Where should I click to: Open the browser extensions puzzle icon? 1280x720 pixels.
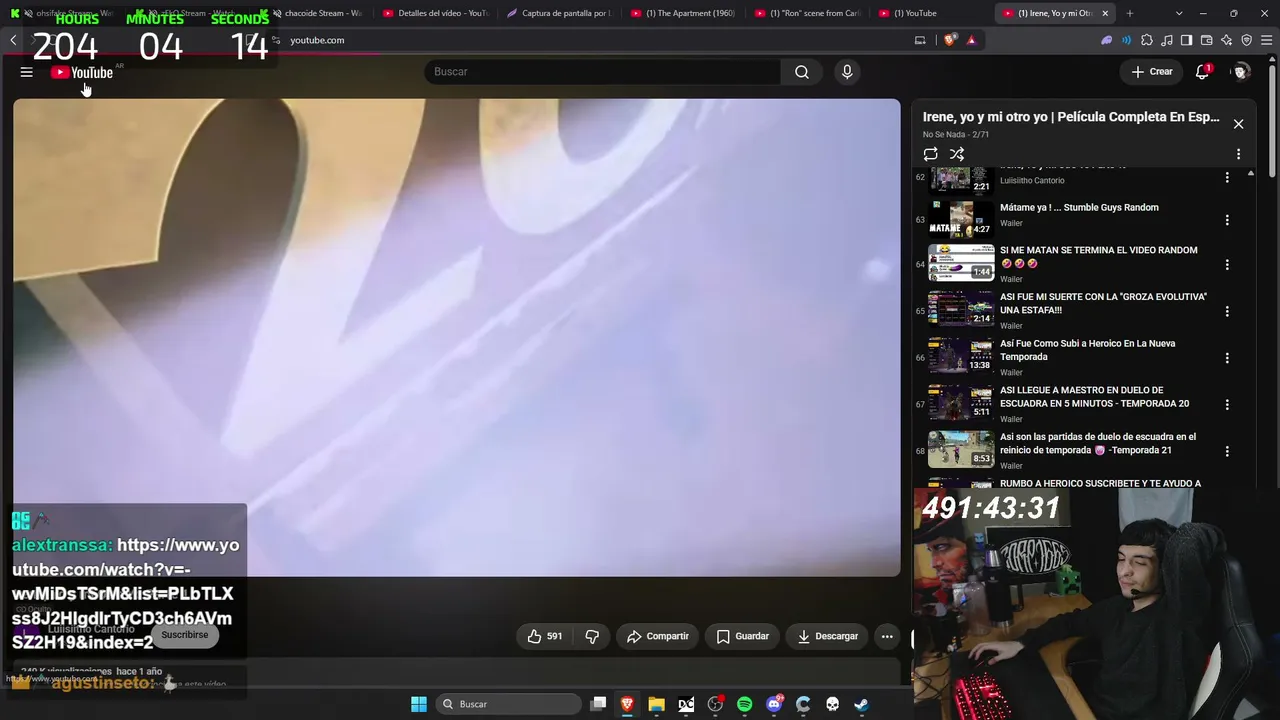[1147, 40]
